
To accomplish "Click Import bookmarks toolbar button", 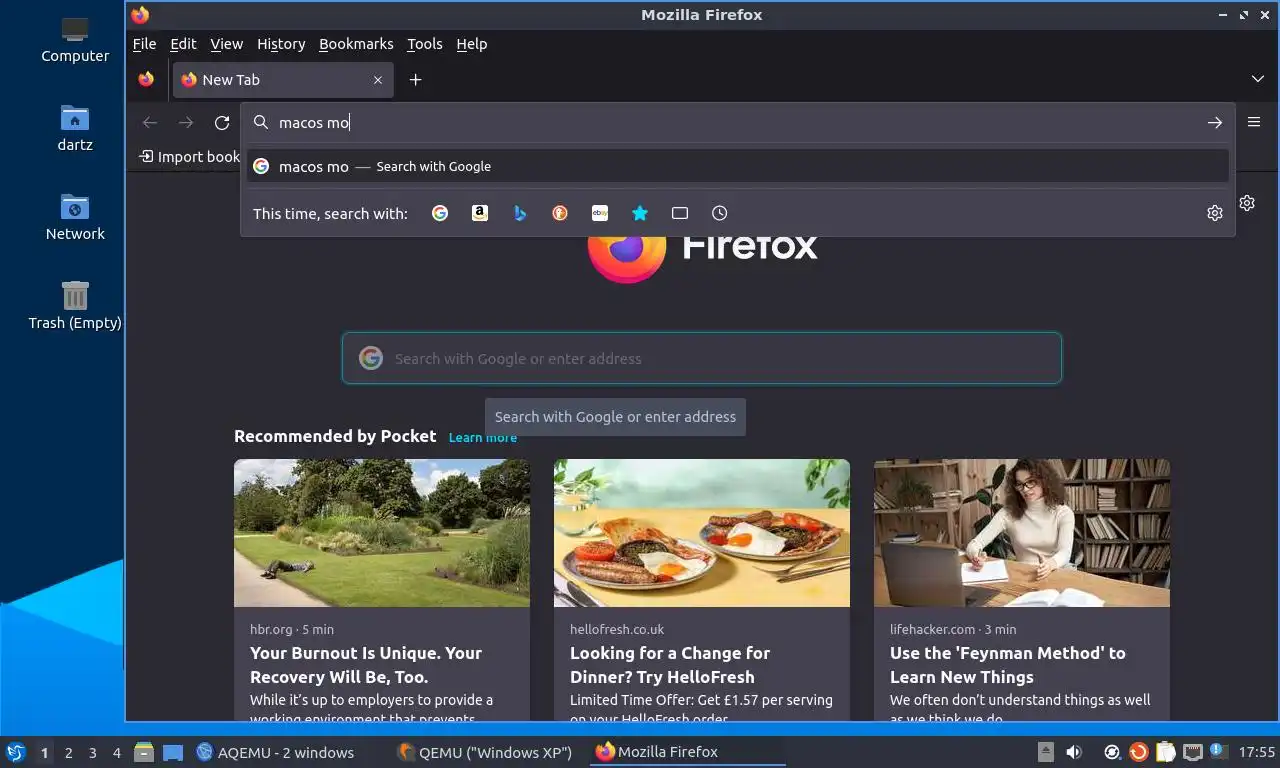I will 190,157.
